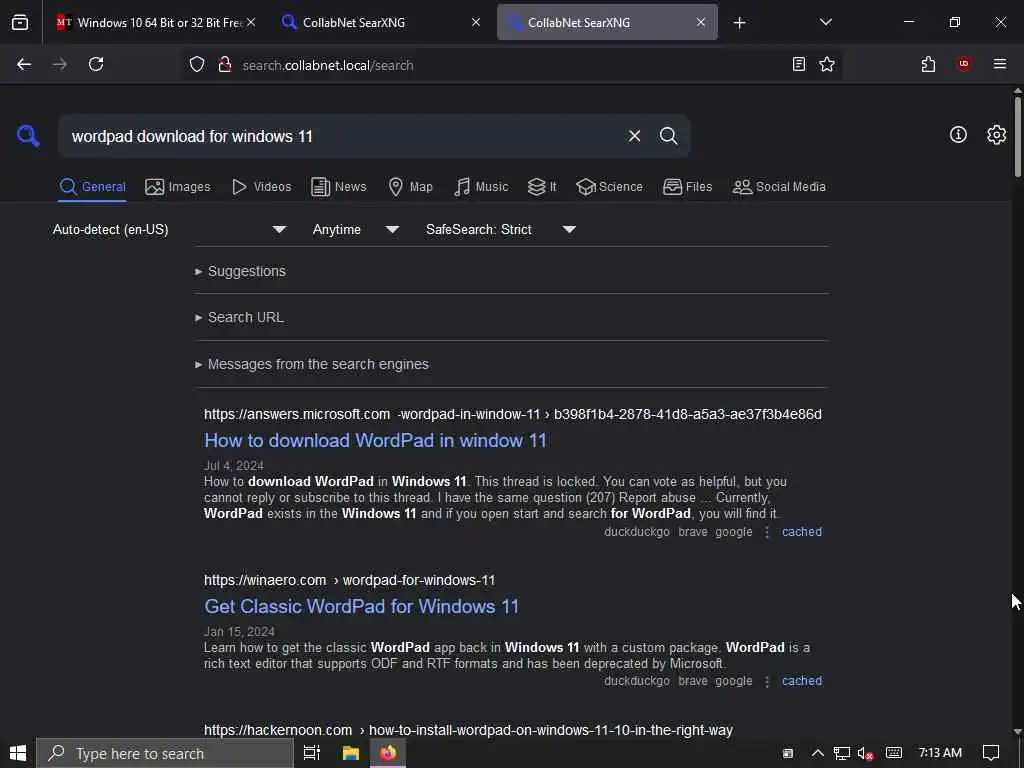The width and height of the screenshot is (1024, 768).
Task: Open Firefox application menu
Action: coord(999,64)
